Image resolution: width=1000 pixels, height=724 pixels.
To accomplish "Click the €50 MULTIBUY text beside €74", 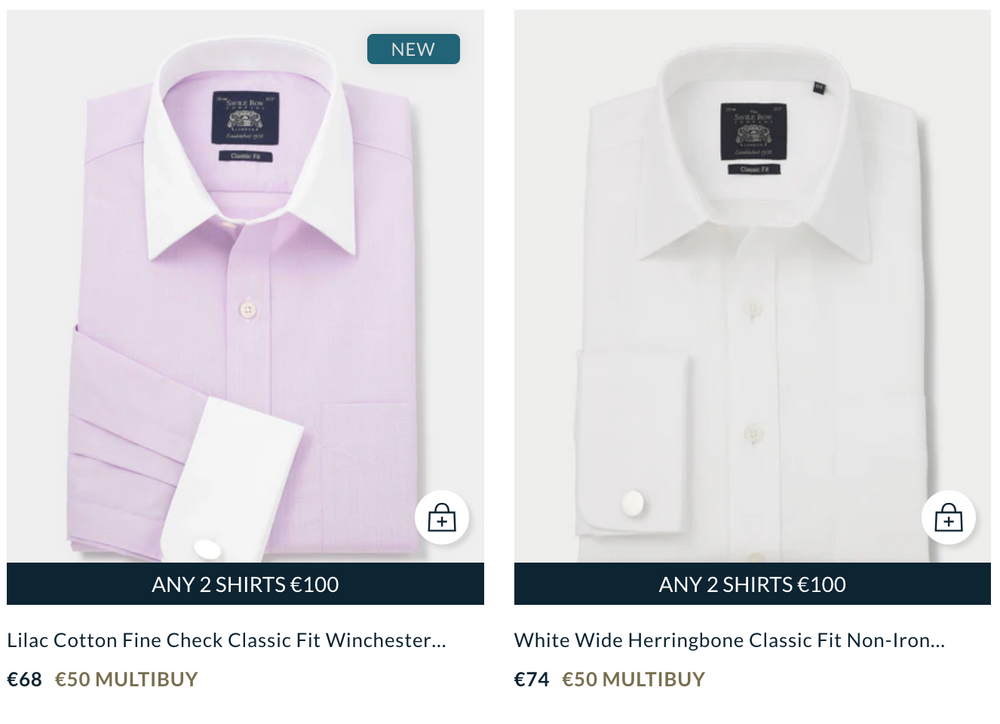I will tap(633, 680).
